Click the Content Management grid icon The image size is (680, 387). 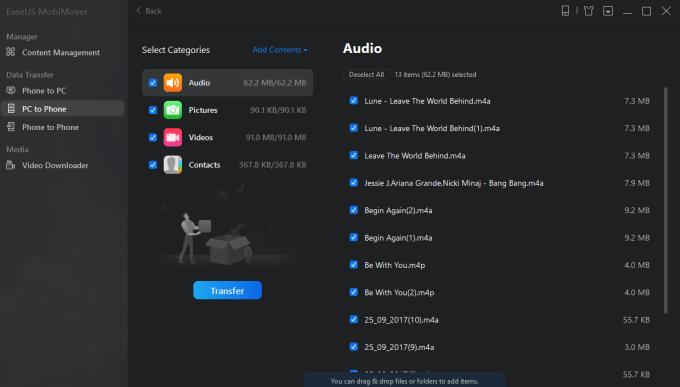[11, 52]
